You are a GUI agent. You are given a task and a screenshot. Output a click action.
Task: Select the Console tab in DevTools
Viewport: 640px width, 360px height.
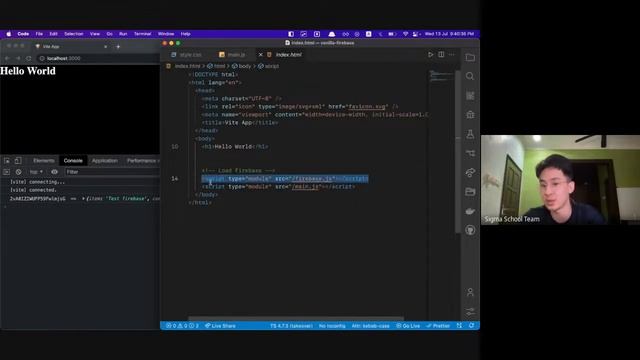tap(73, 160)
